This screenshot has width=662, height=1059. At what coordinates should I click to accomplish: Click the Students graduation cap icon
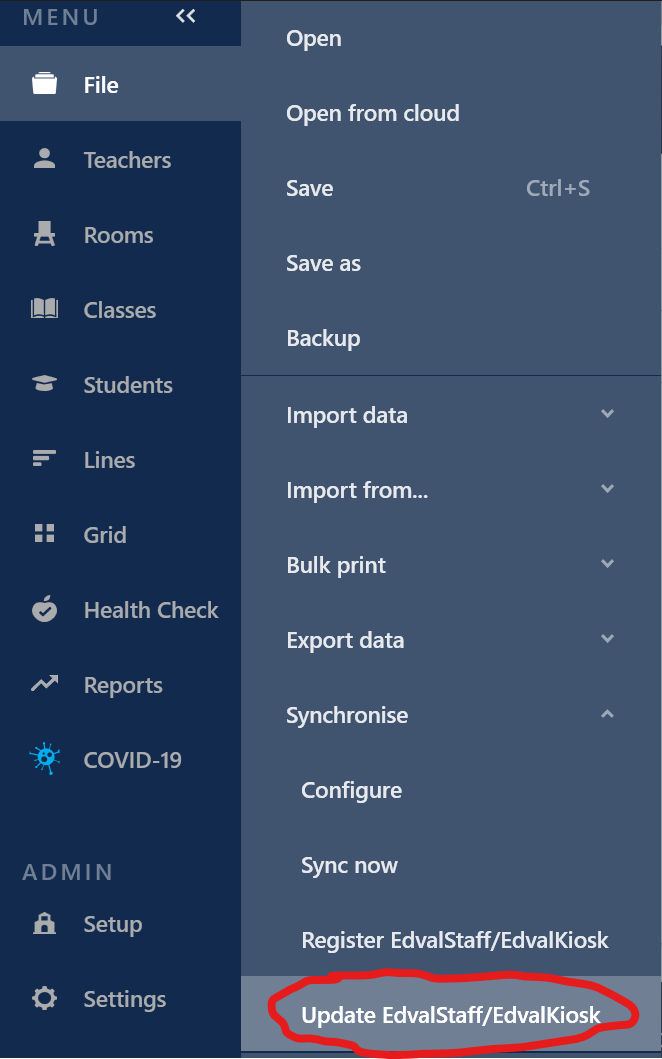pyautogui.click(x=44, y=384)
